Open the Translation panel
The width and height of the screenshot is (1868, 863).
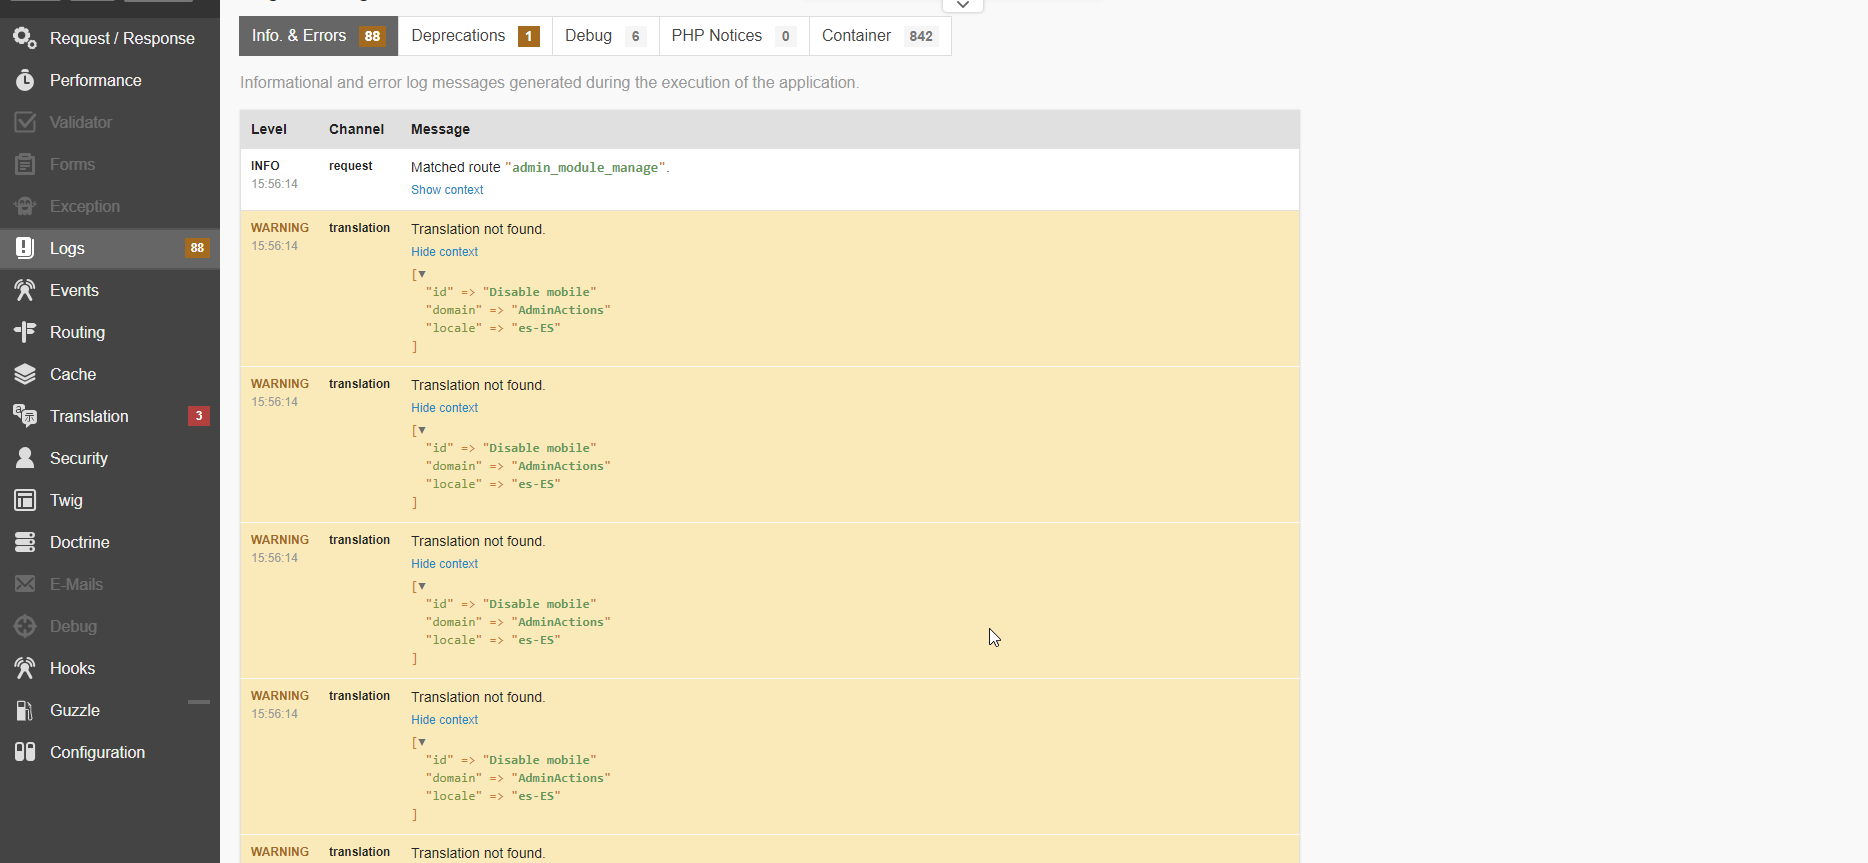pyautogui.click(x=110, y=416)
